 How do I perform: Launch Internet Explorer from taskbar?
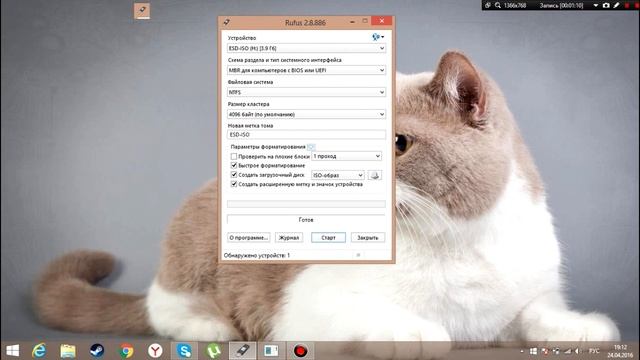coord(39,351)
